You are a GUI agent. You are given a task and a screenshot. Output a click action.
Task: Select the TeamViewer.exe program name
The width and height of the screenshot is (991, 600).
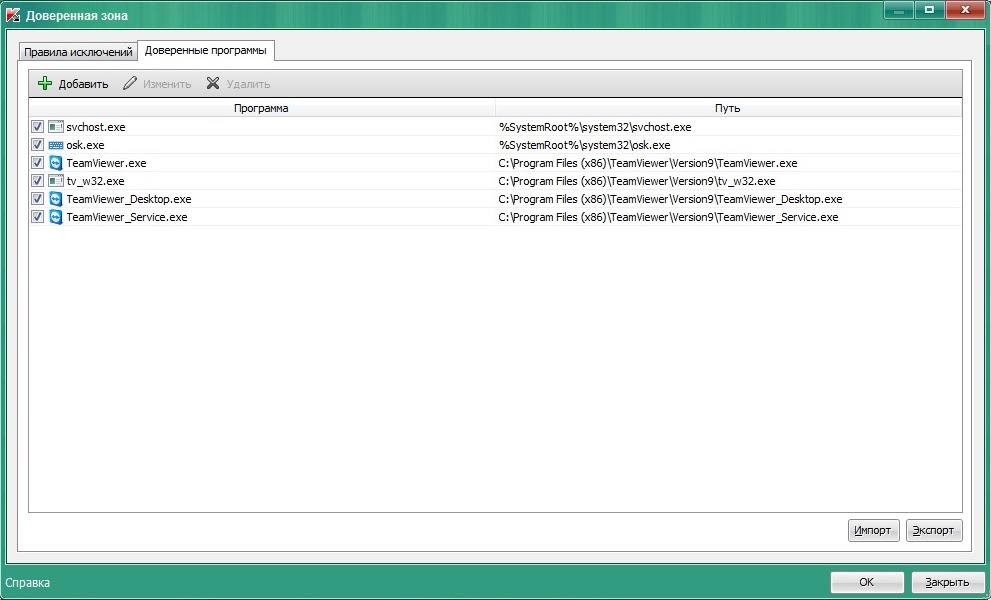click(x=106, y=163)
